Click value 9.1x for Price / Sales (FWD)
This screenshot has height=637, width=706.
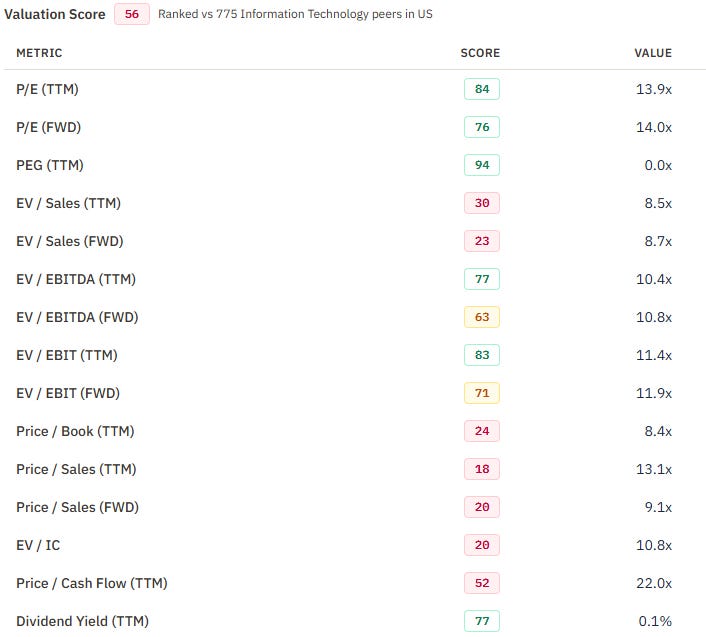point(658,507)
